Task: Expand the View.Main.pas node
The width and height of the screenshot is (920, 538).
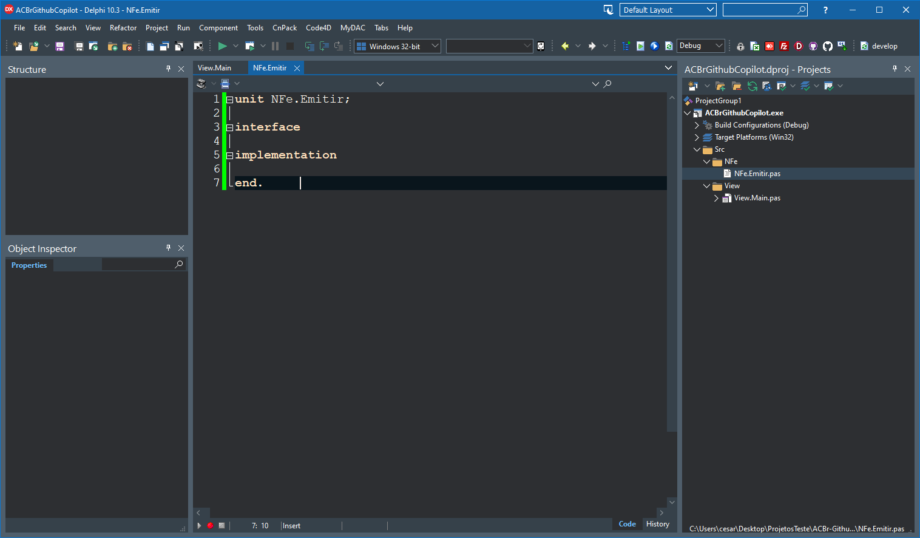Action: coord(716,198)
